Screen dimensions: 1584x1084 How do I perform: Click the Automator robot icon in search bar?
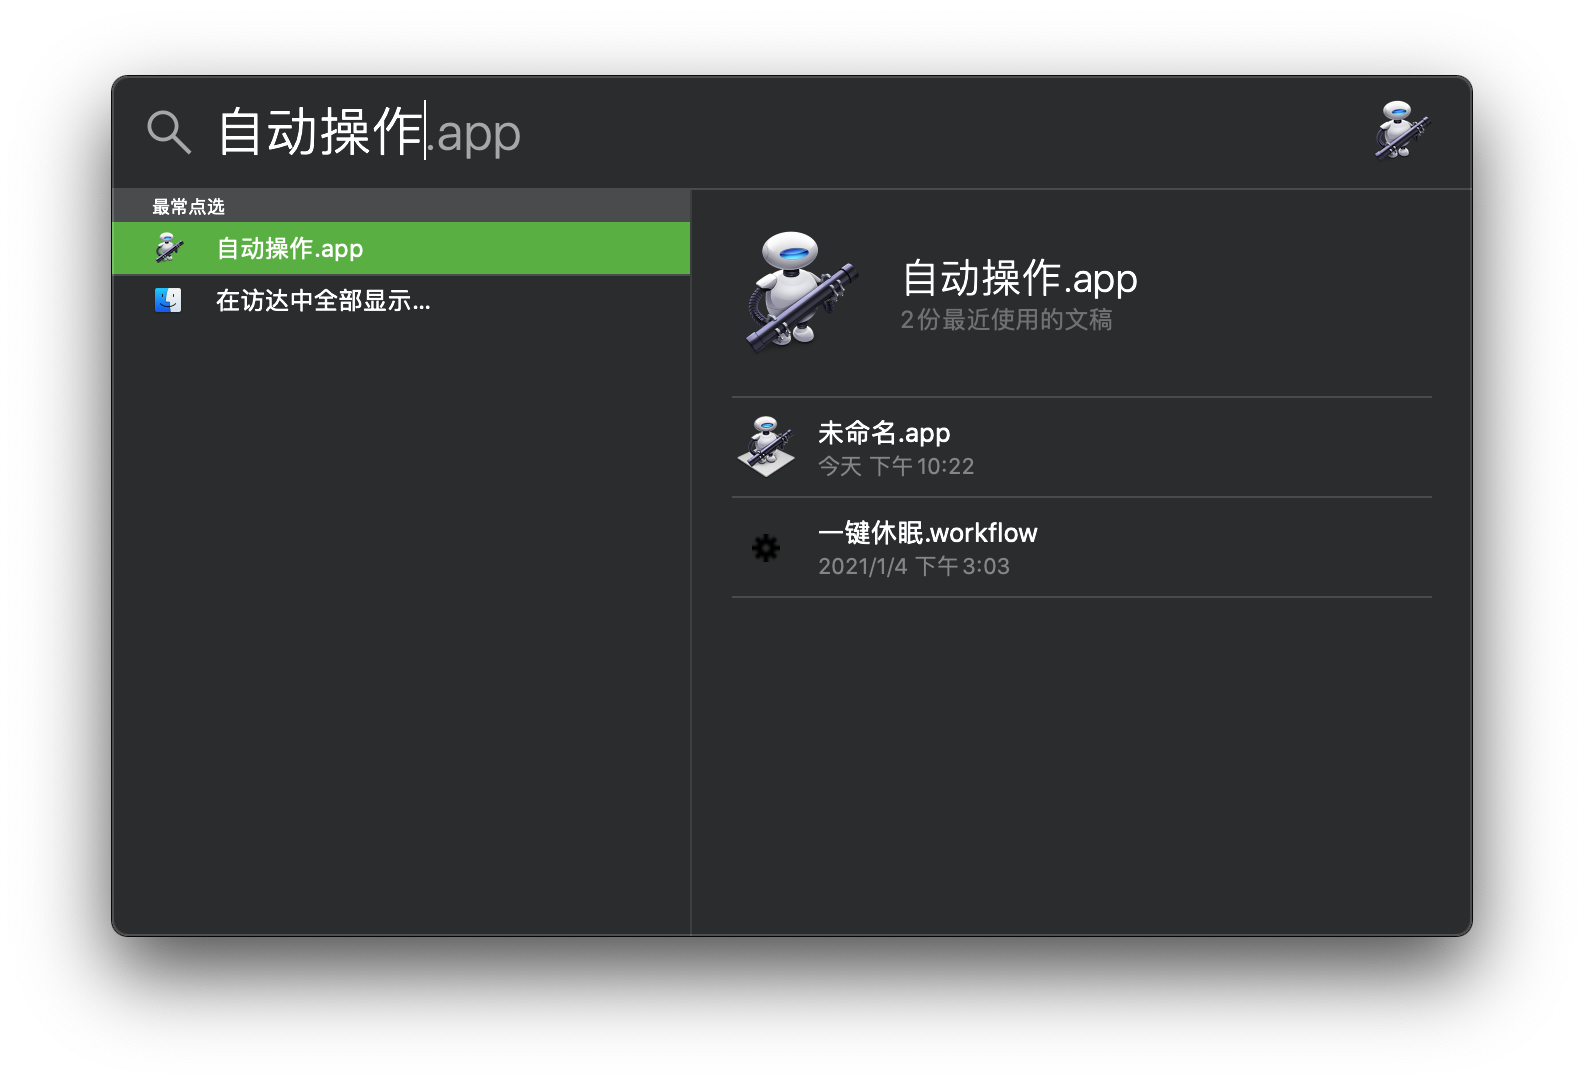(1400, 130)
